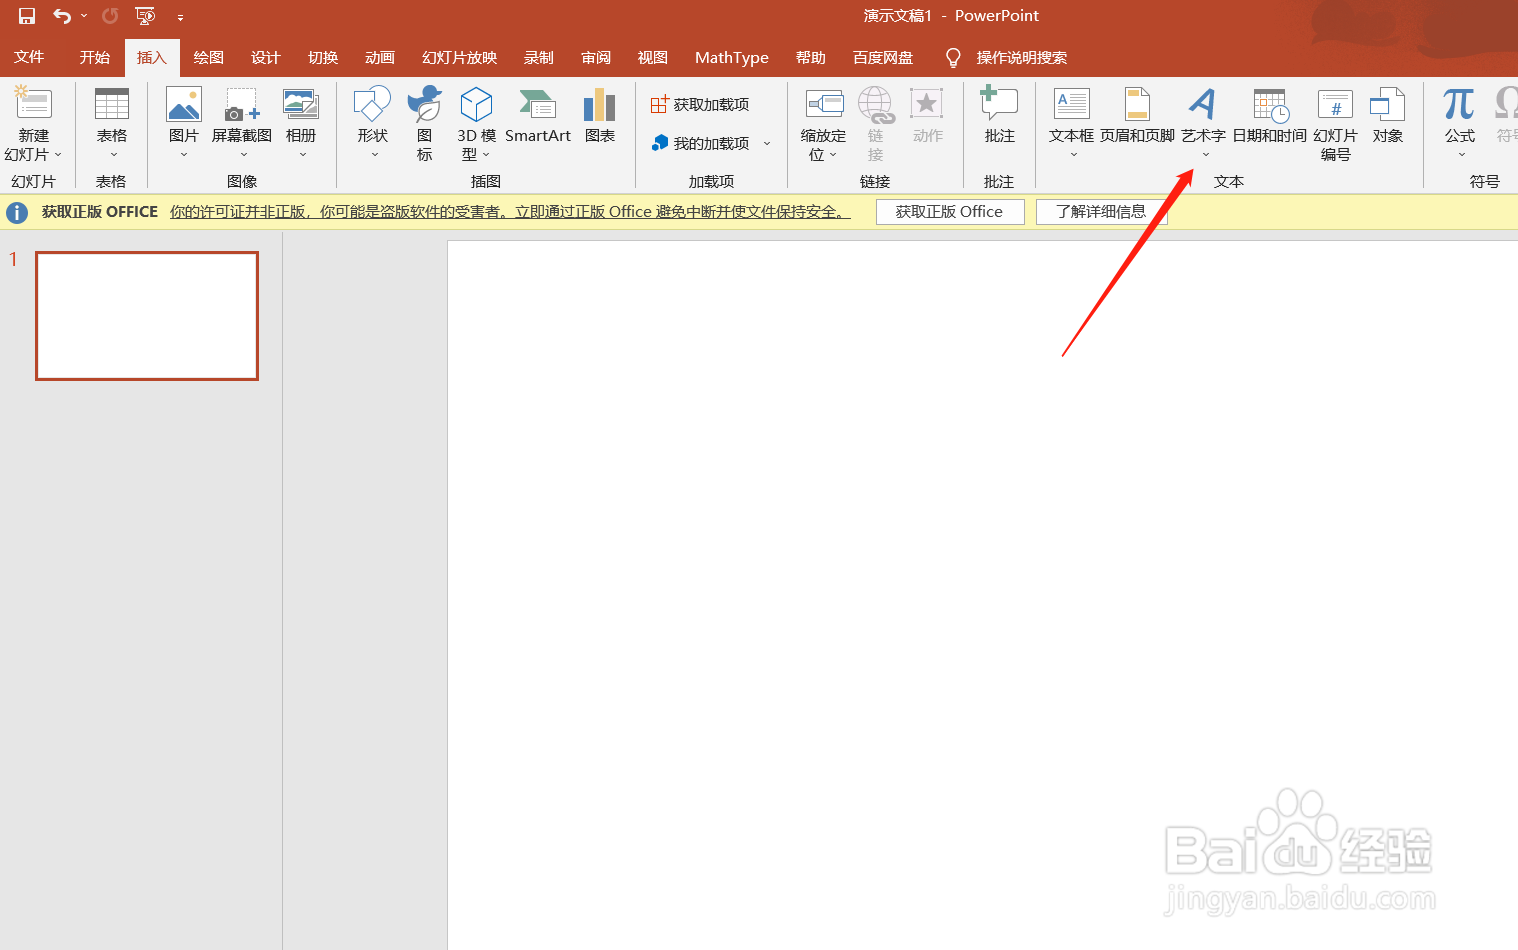
Task: Insert a 3D model (3D 模型)
Action: (x=476, y=124)
